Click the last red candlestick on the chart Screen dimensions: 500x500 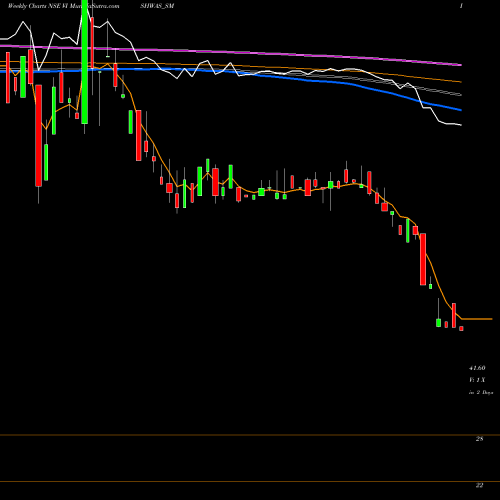pyautogui.click(x=461, y=329)
